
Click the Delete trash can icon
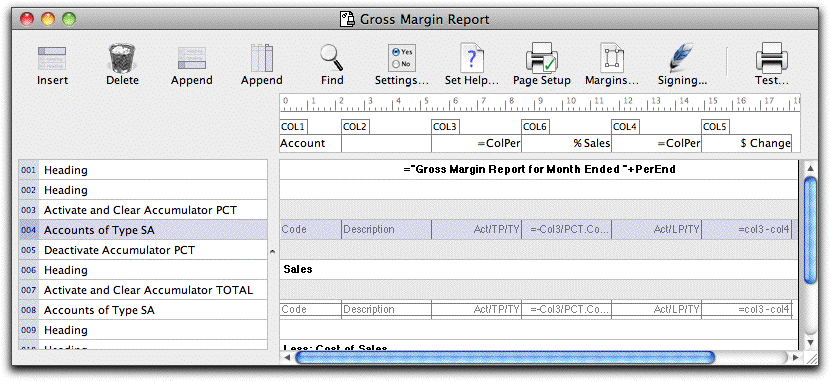point(122,58)
